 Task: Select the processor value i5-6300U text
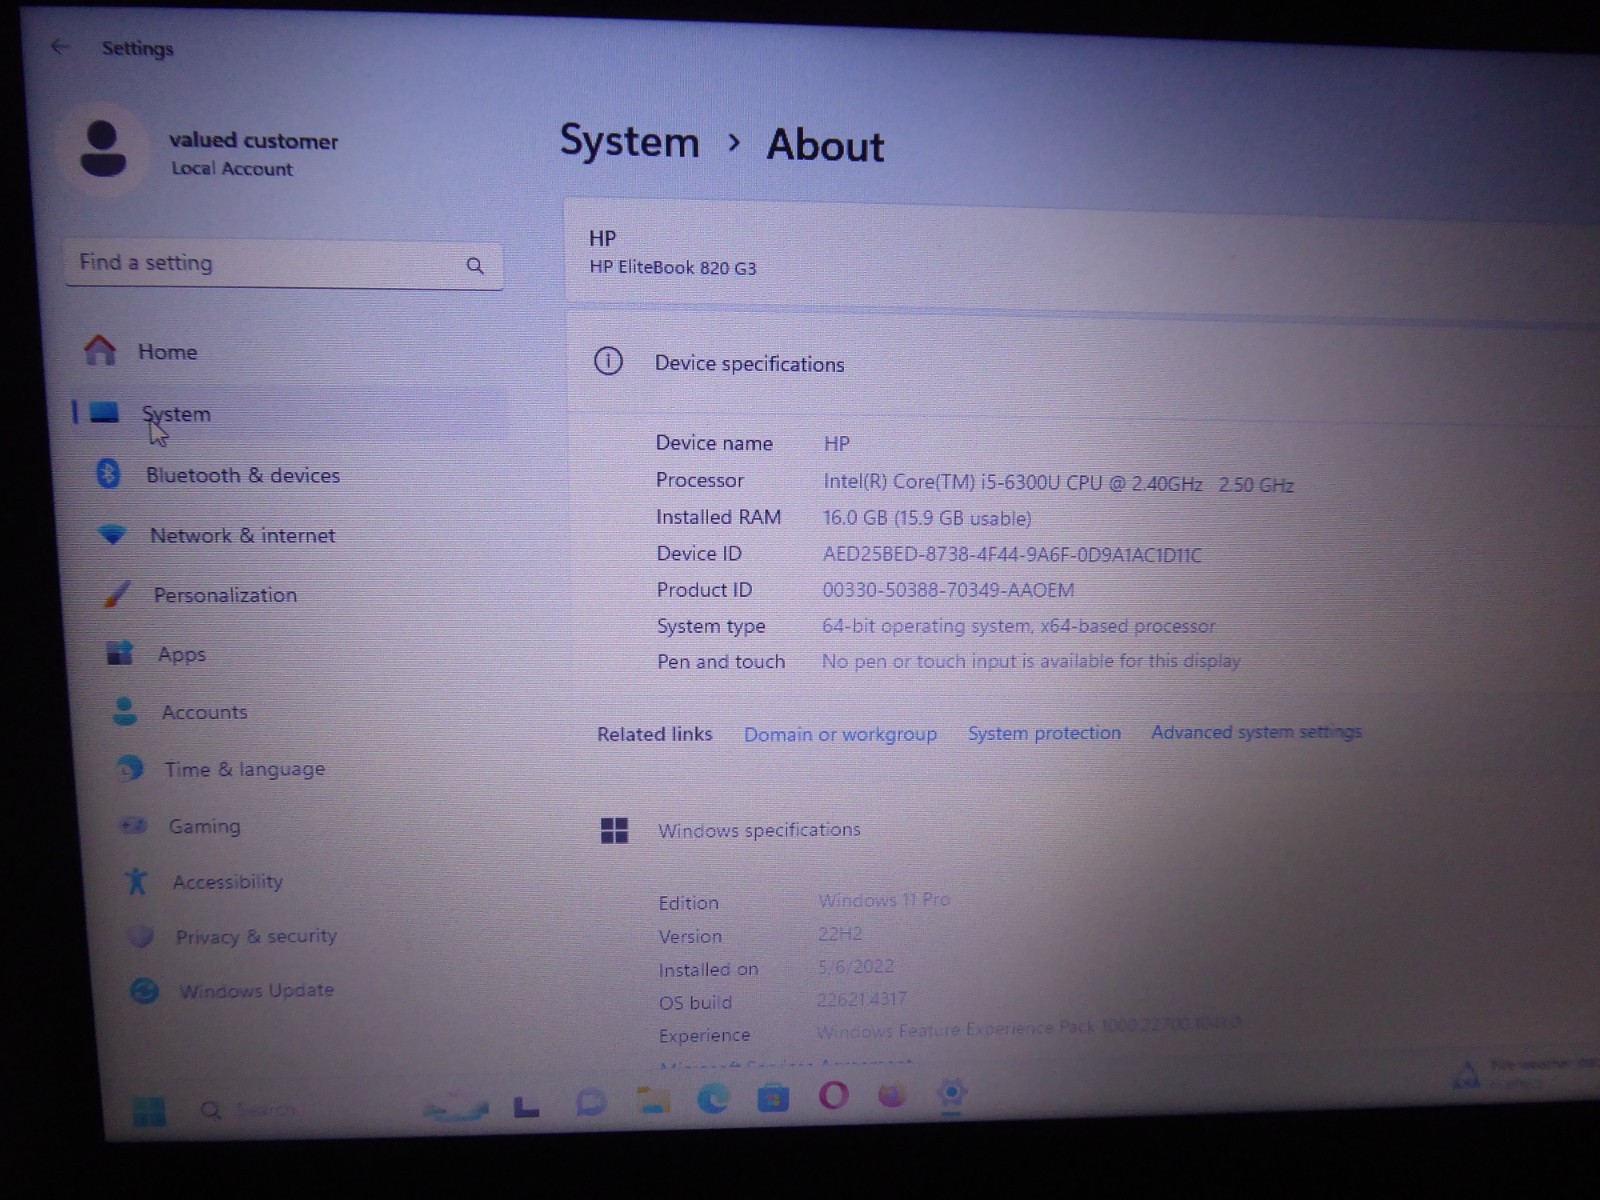(x=1058, y=483)
